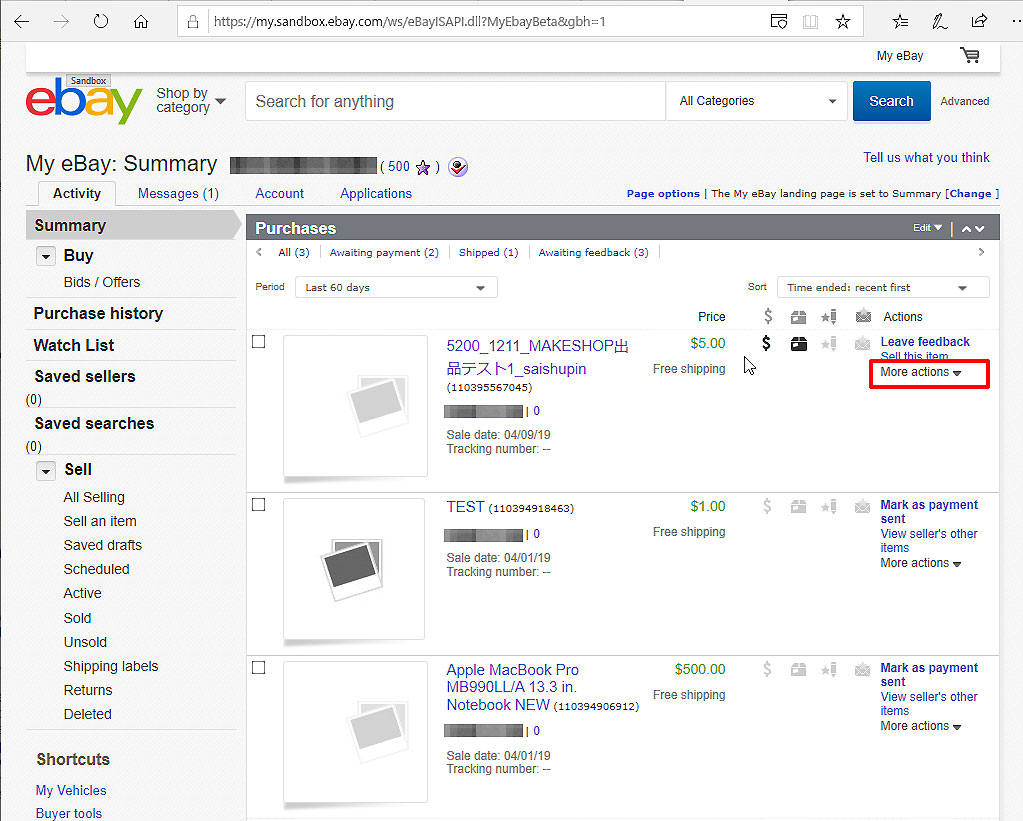Select the Apple MacBook Pro item checkbox
Screen dimensions: 1023x821
259,668
